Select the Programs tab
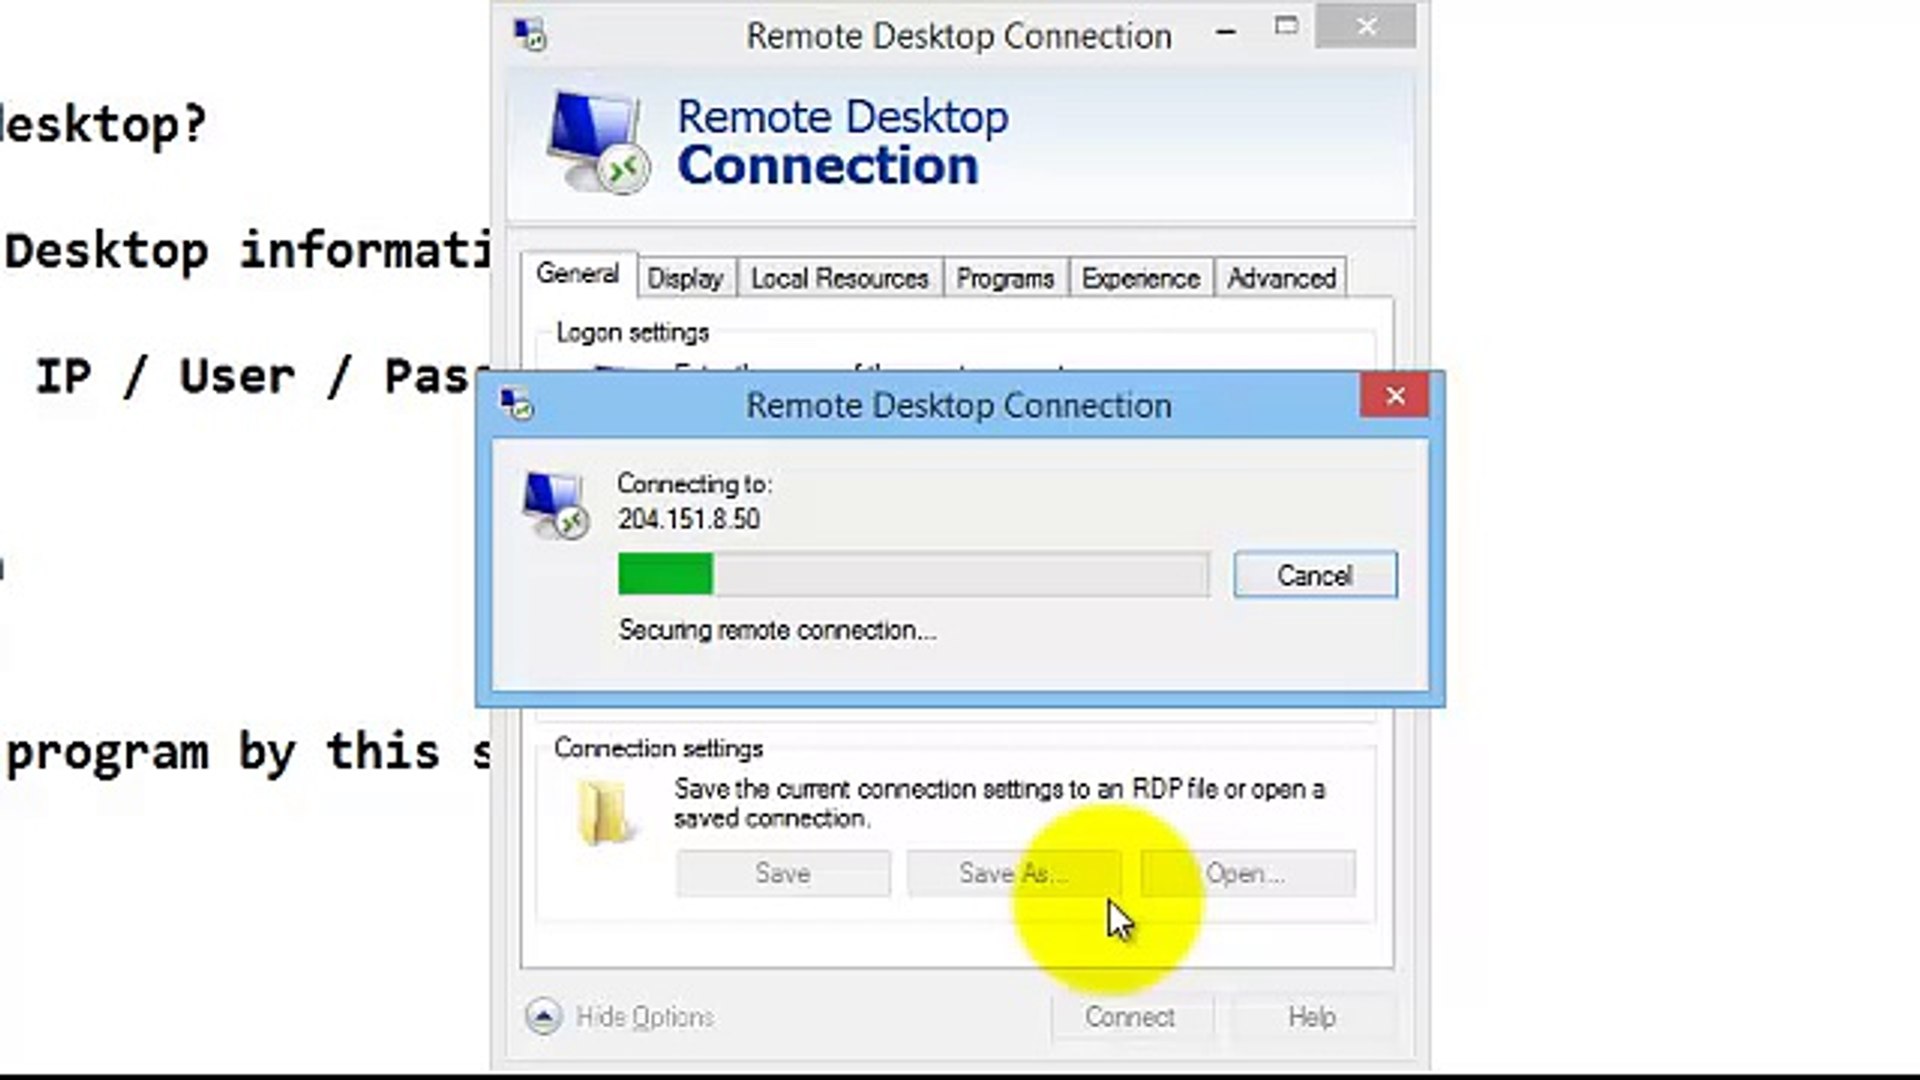Image resolution: width=1920 pixels, height=1080 pixels. (x=1004, y=278)
